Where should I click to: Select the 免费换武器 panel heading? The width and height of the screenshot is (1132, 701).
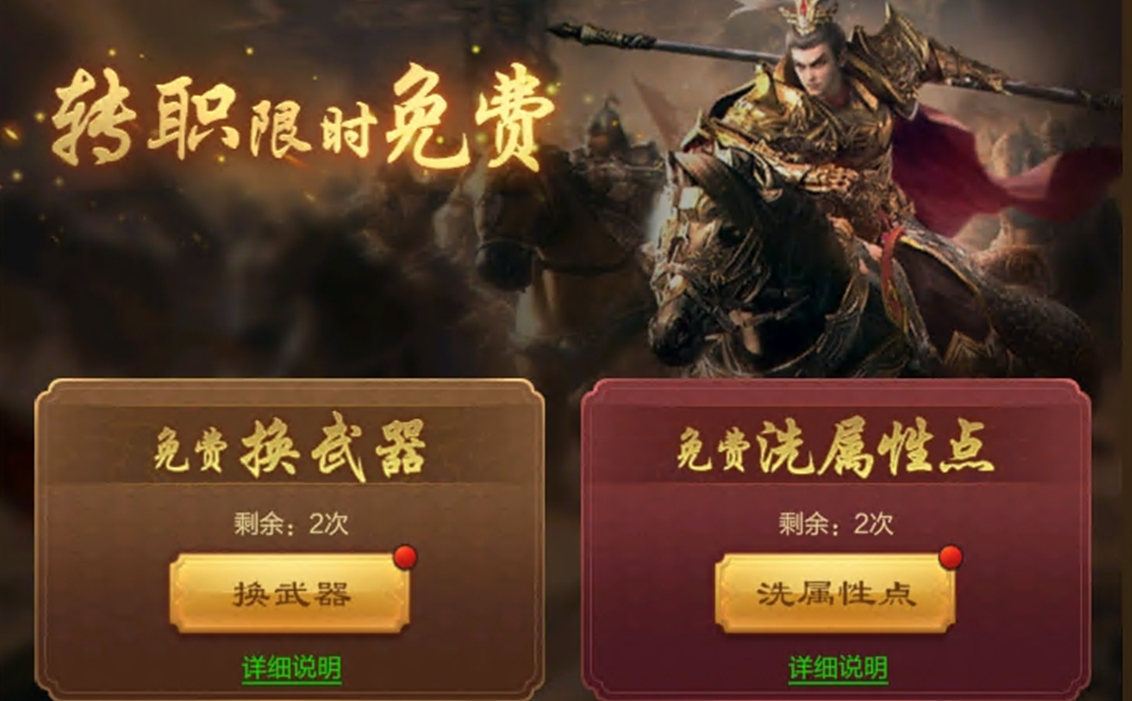pos(290,448)
